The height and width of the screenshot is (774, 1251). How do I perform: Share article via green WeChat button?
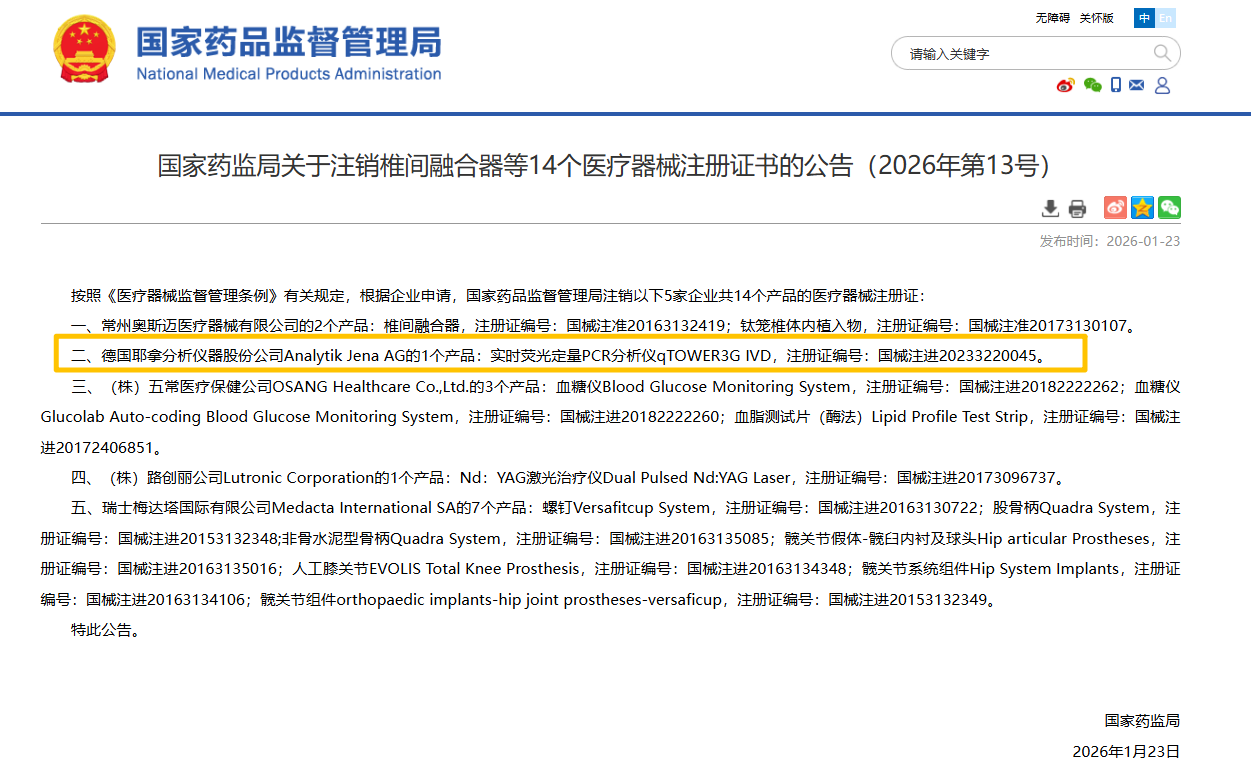[1169, 207]
